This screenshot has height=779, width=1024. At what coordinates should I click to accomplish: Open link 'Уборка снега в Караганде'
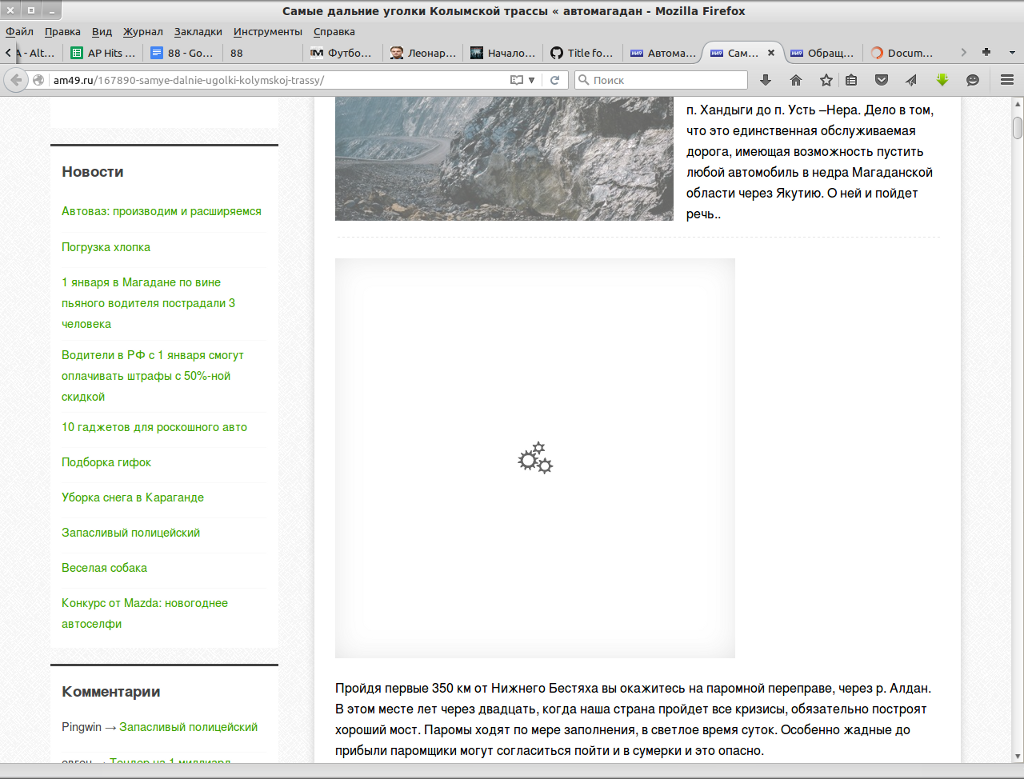tap(133, 497)
